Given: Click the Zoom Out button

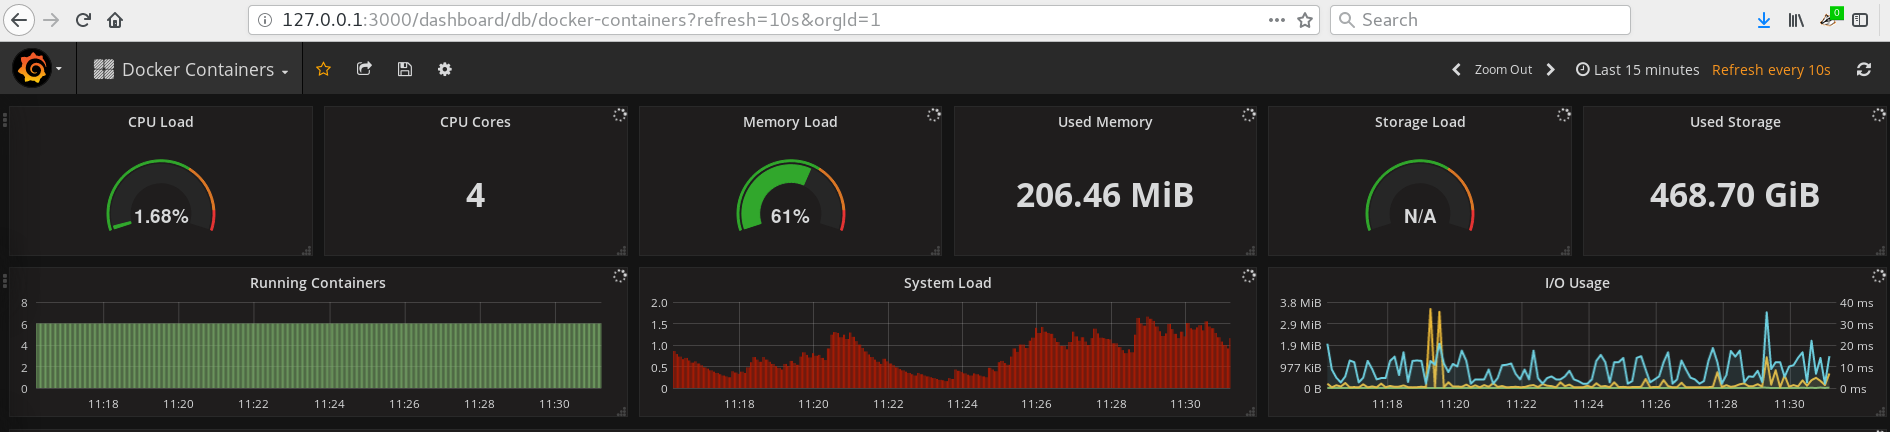Looking at the screenshot, I should tap(1503, 69).
